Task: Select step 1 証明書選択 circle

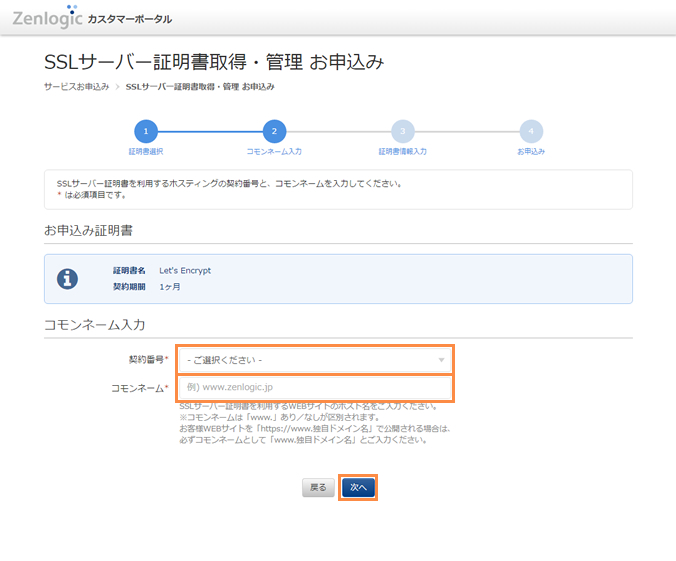Action: click(146, 131)
